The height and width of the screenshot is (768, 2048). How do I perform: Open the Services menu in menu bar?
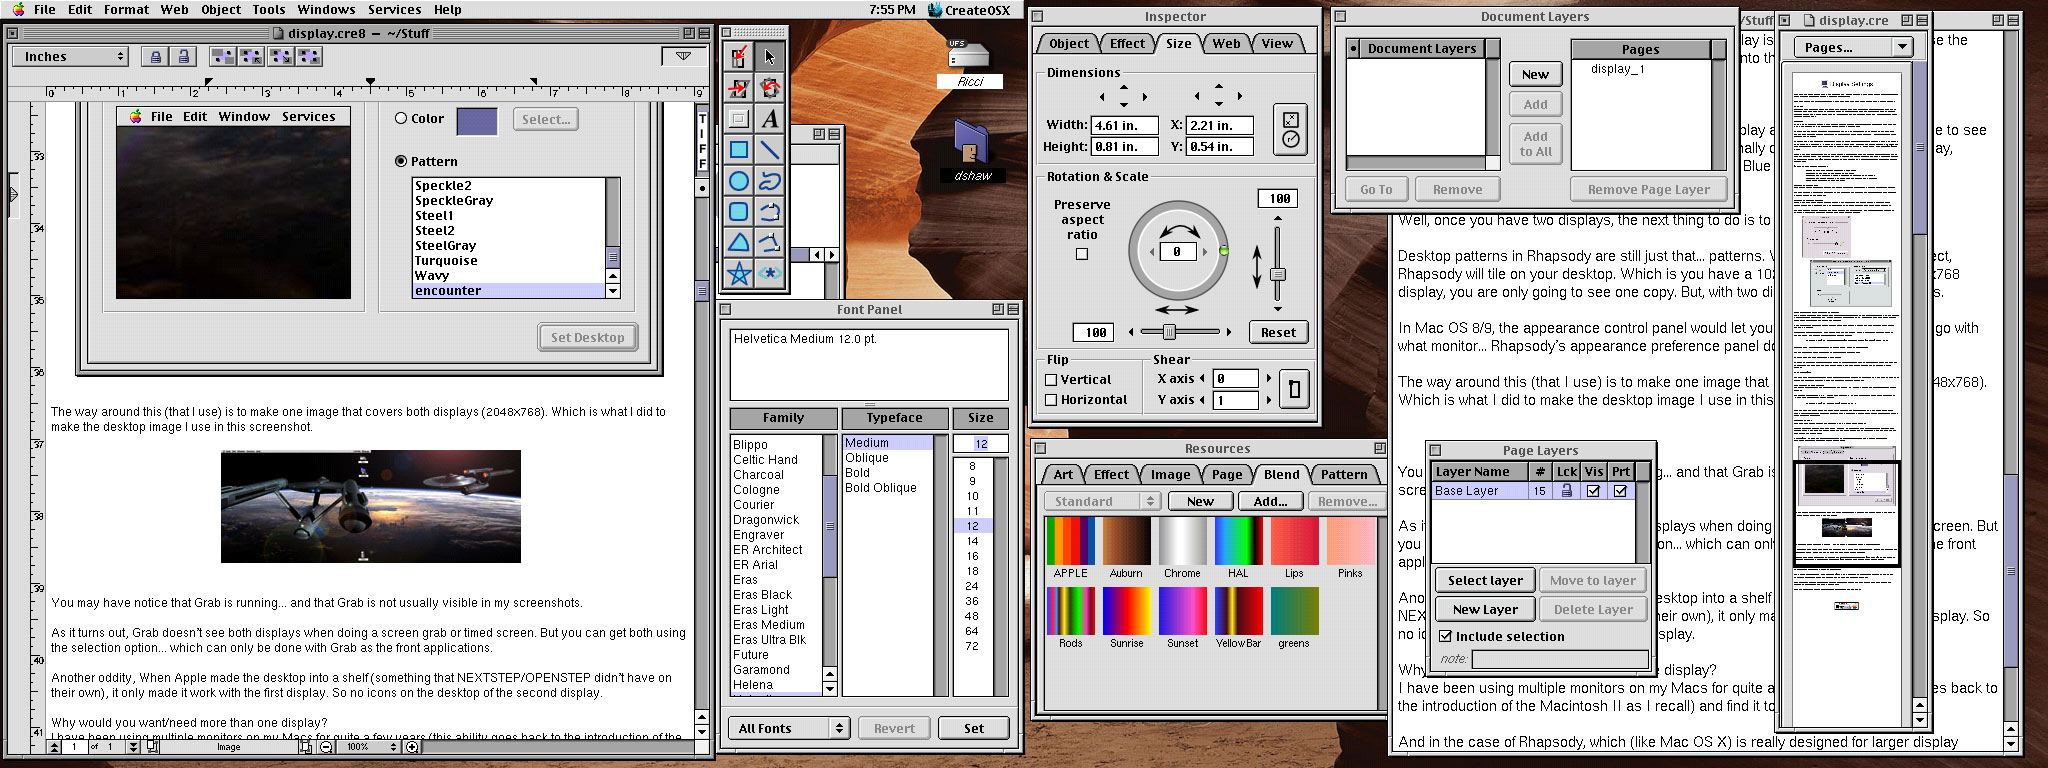(394, 9)
